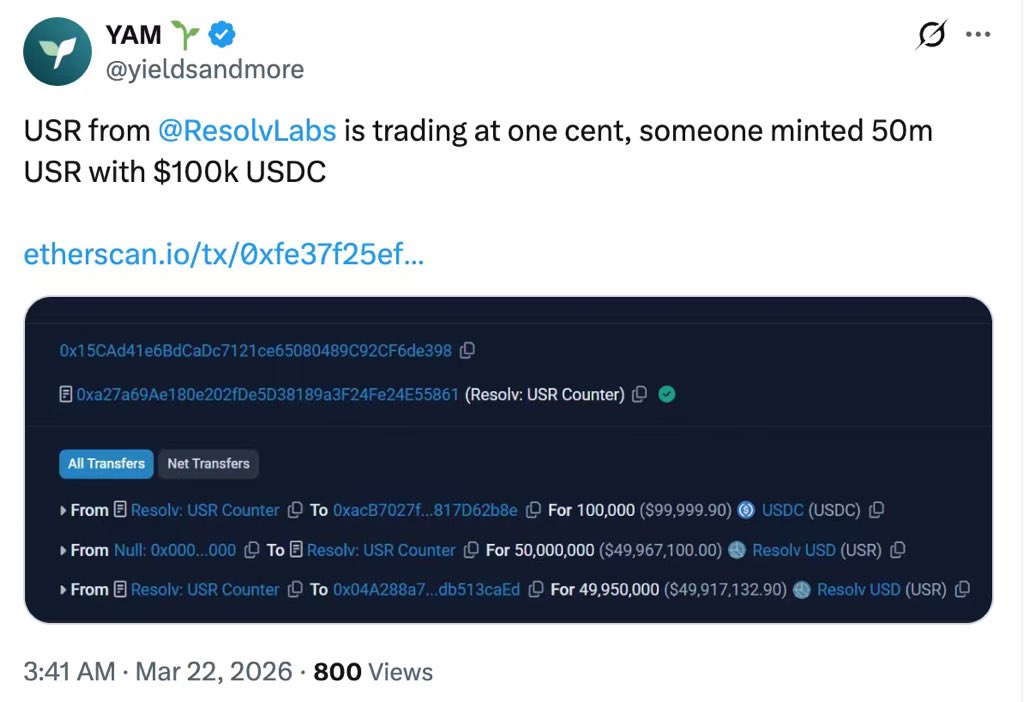Open the etherscan.io transaction link

pyautogui.click(x=223, y=254)
